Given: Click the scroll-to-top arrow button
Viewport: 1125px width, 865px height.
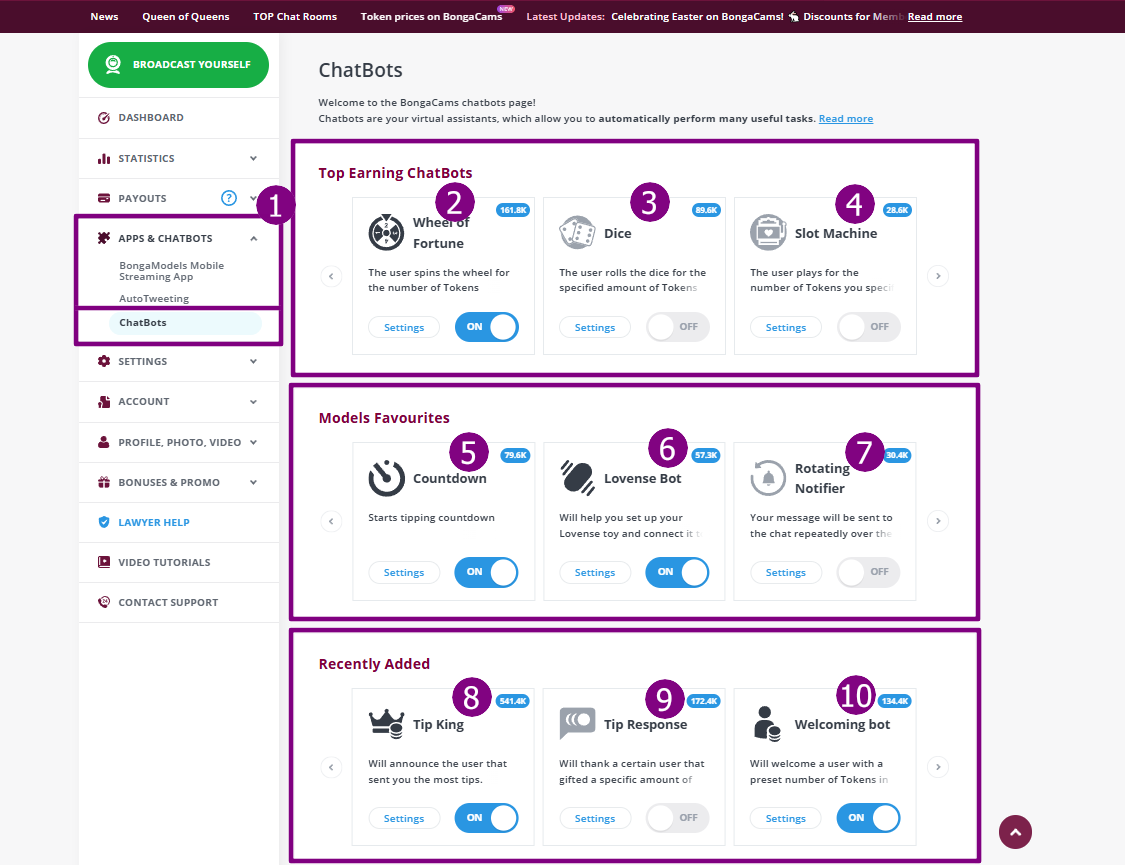Looking at the screenshot, I should click(x=1015, y=831).
